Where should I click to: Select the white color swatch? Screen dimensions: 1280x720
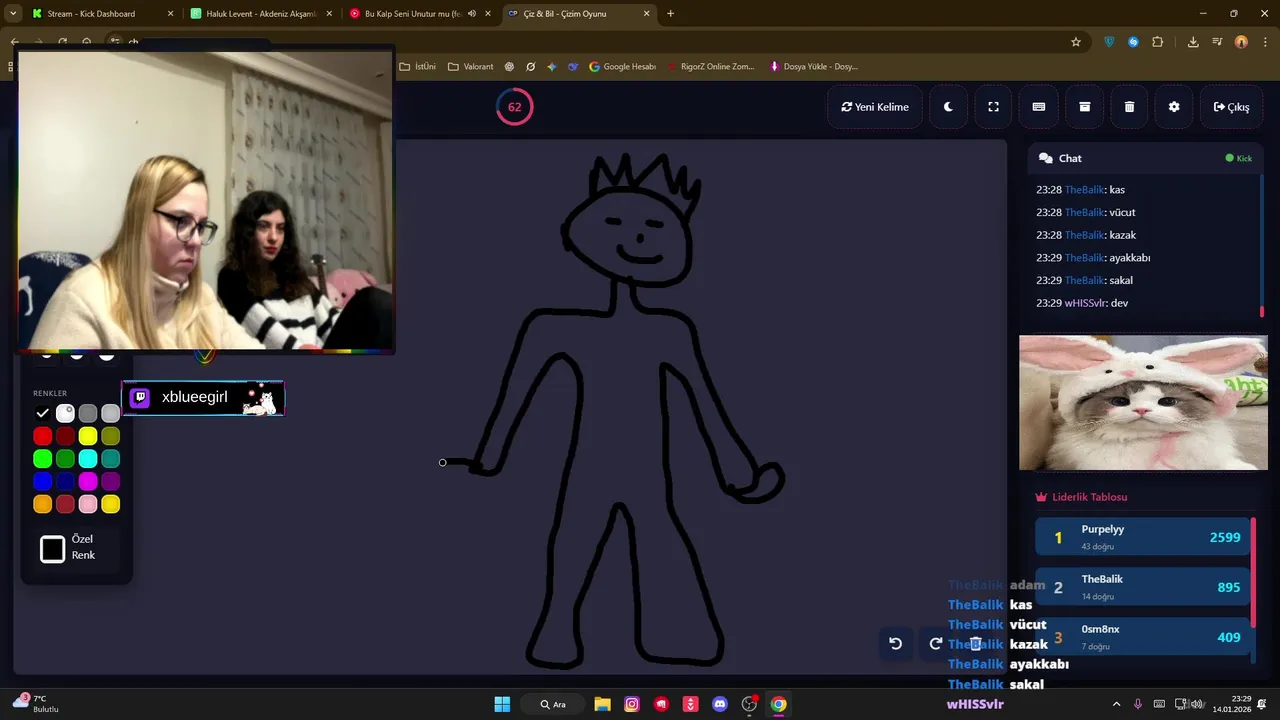65,413
